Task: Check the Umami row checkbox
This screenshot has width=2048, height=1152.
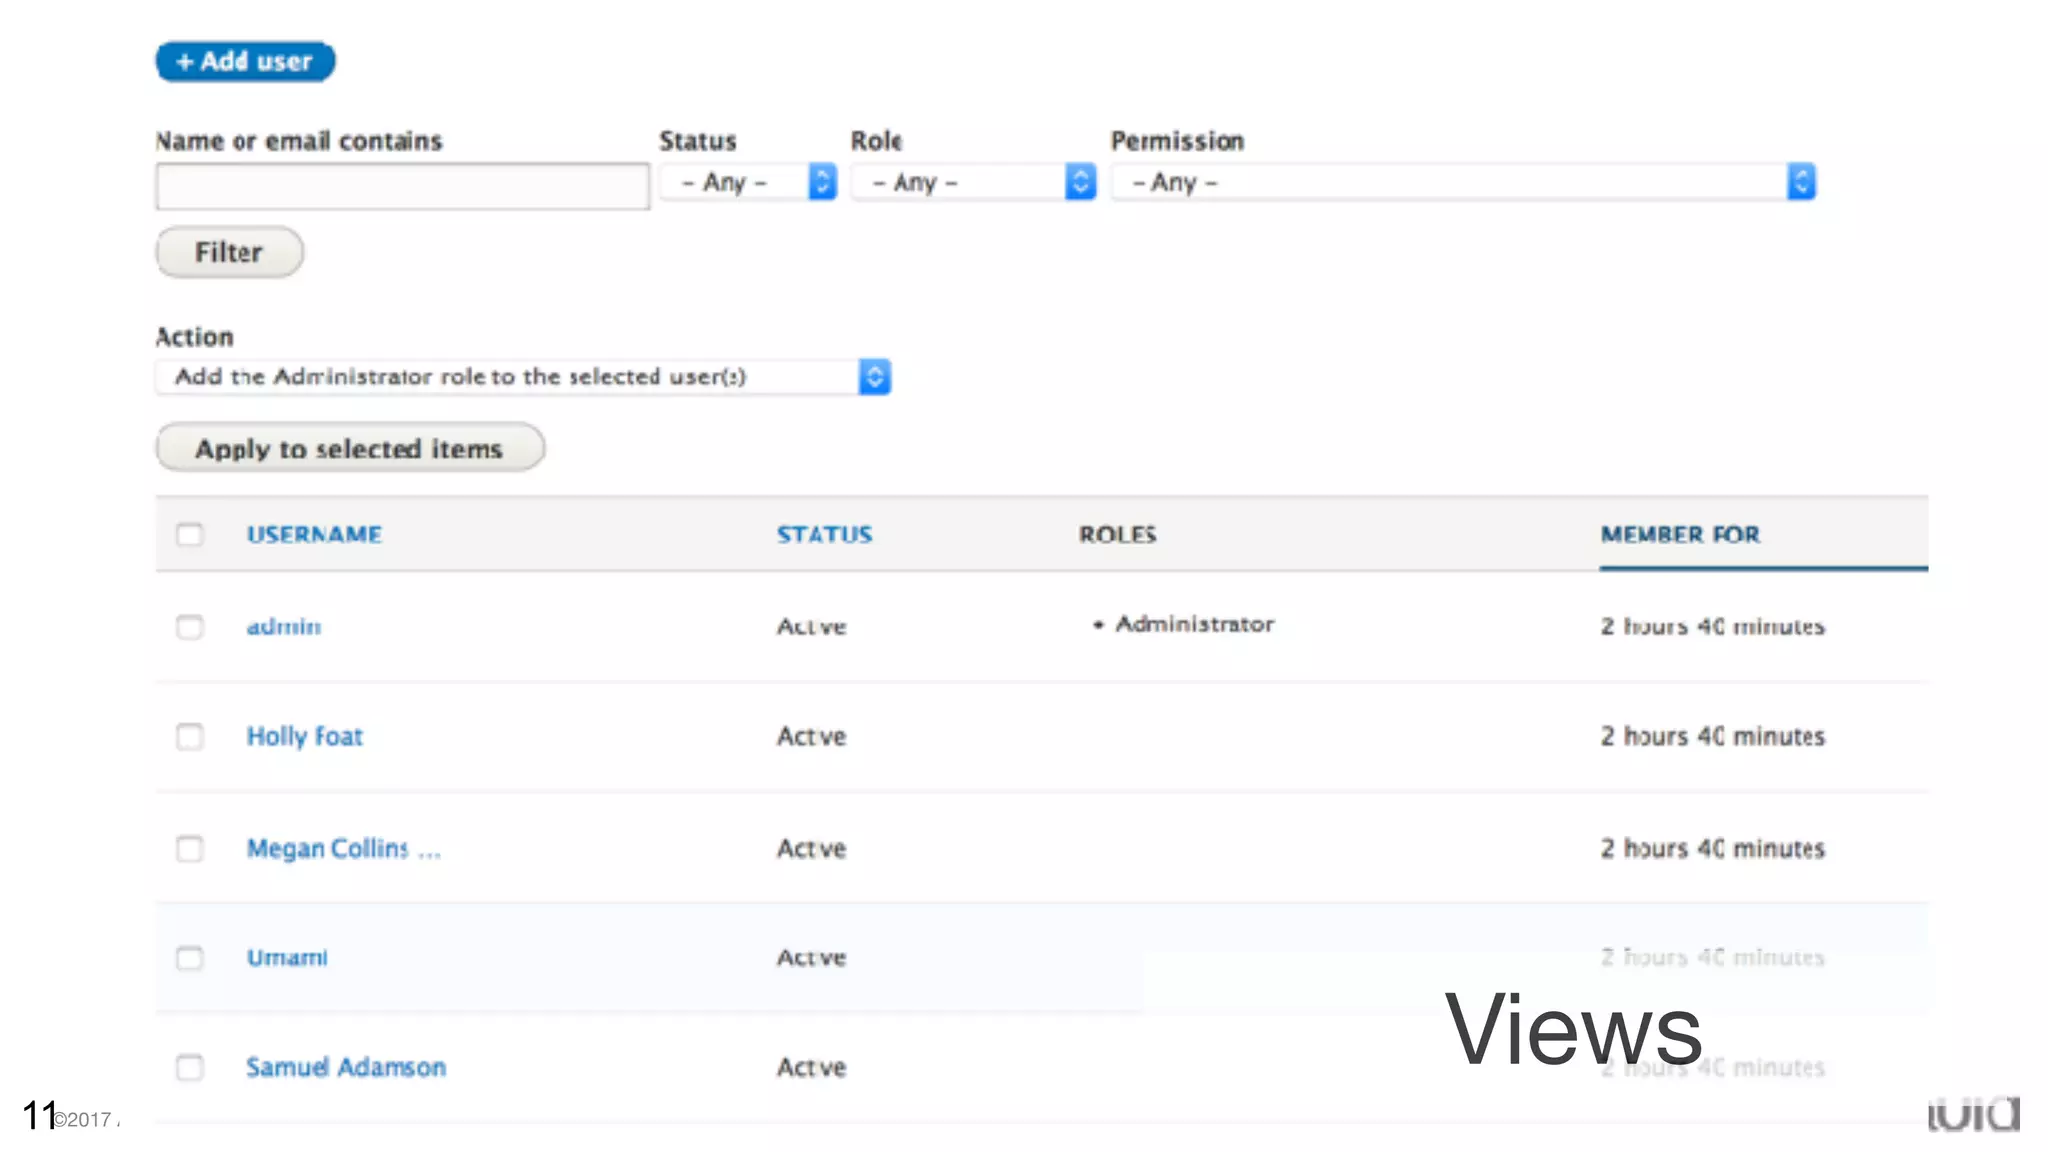Action: pyautogui.click(x=190, y=958)
